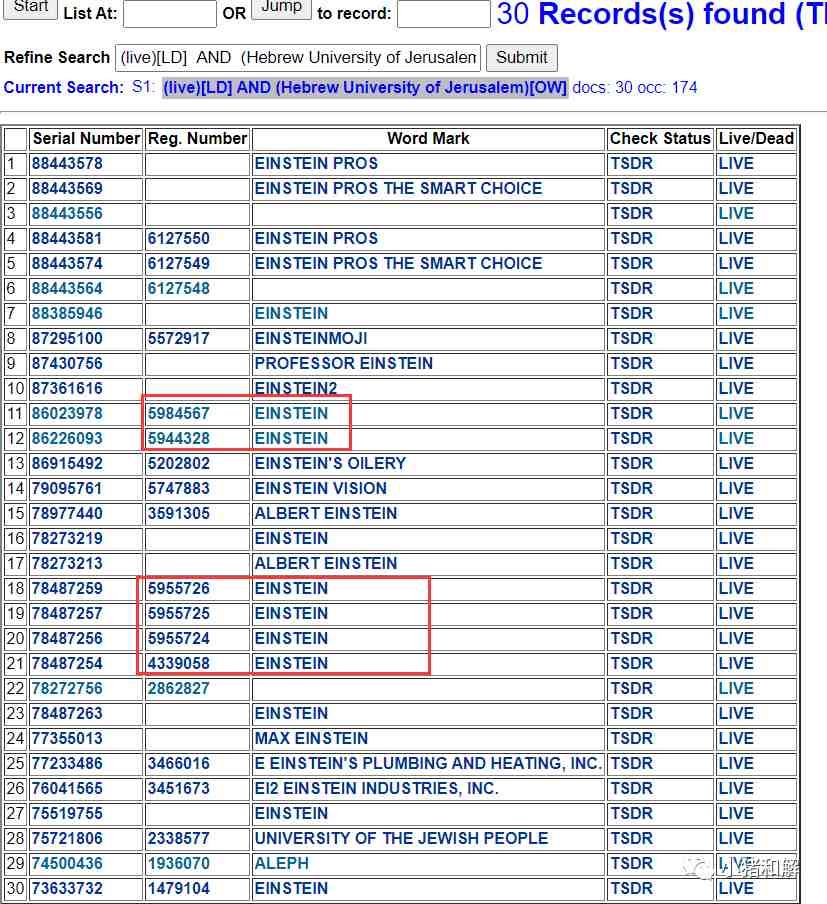Open serial number 78977440

pyautogui.click(x=67, y=513)
